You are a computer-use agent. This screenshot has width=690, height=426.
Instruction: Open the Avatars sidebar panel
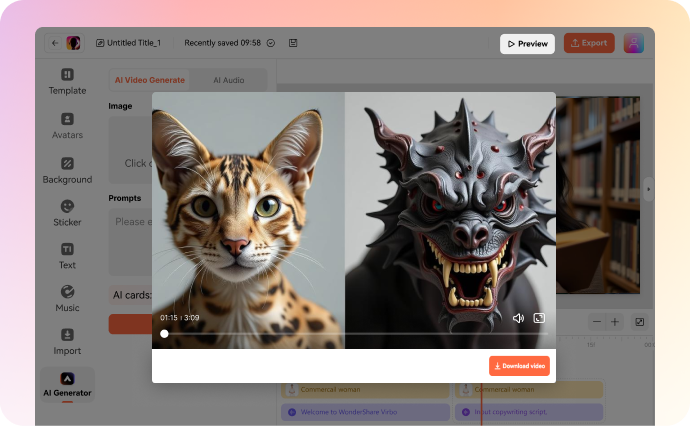67,126
